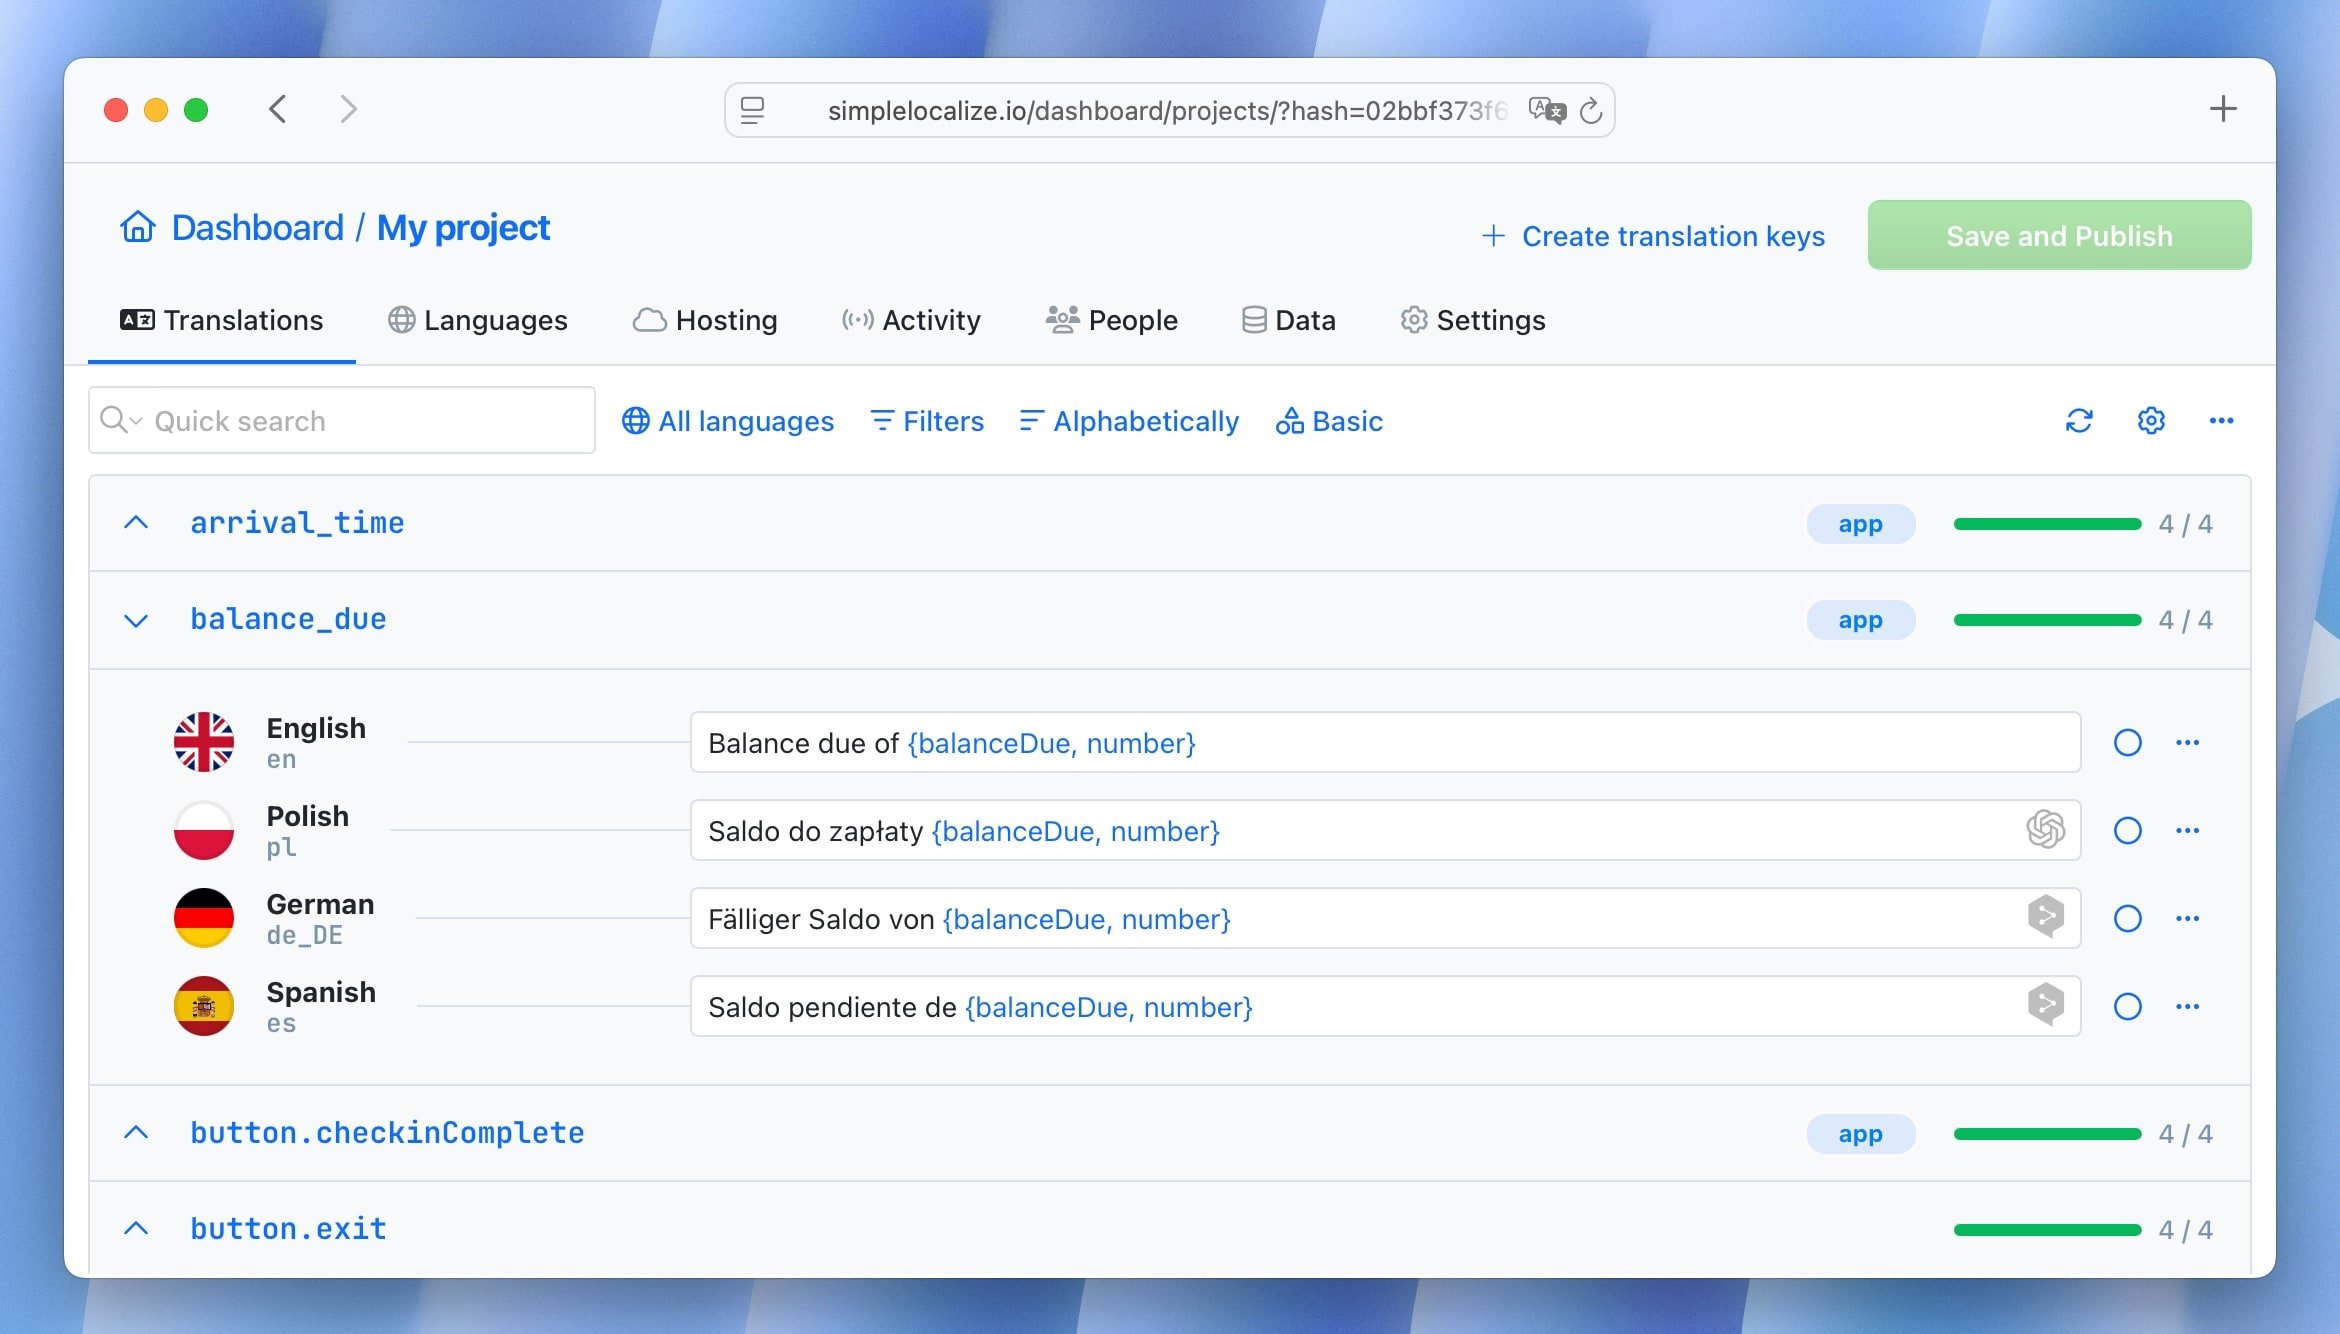Screen dimensions: 2340x1334
Task: Click the app tag on button.checkinComplete
Action: point(1860,1134)
